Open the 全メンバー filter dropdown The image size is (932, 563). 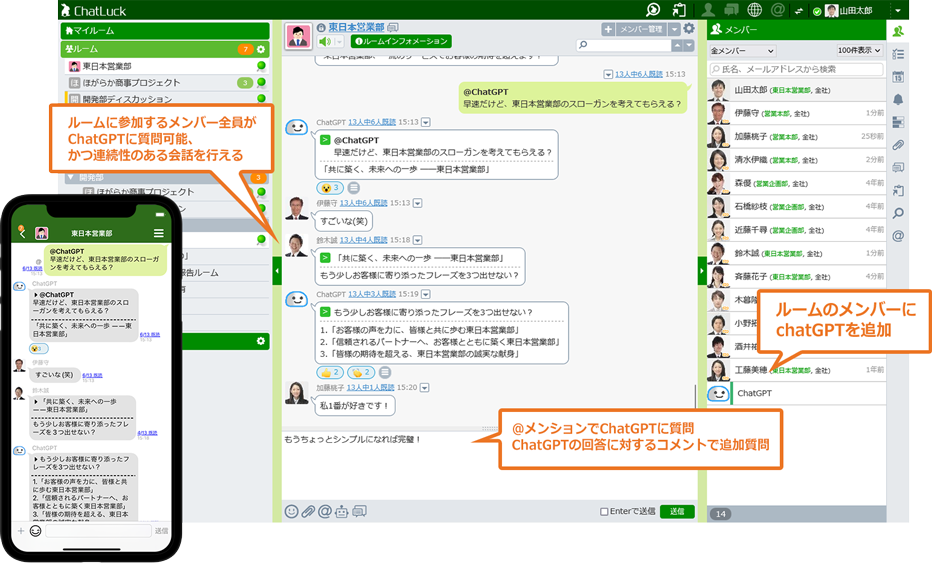[742, 51]
